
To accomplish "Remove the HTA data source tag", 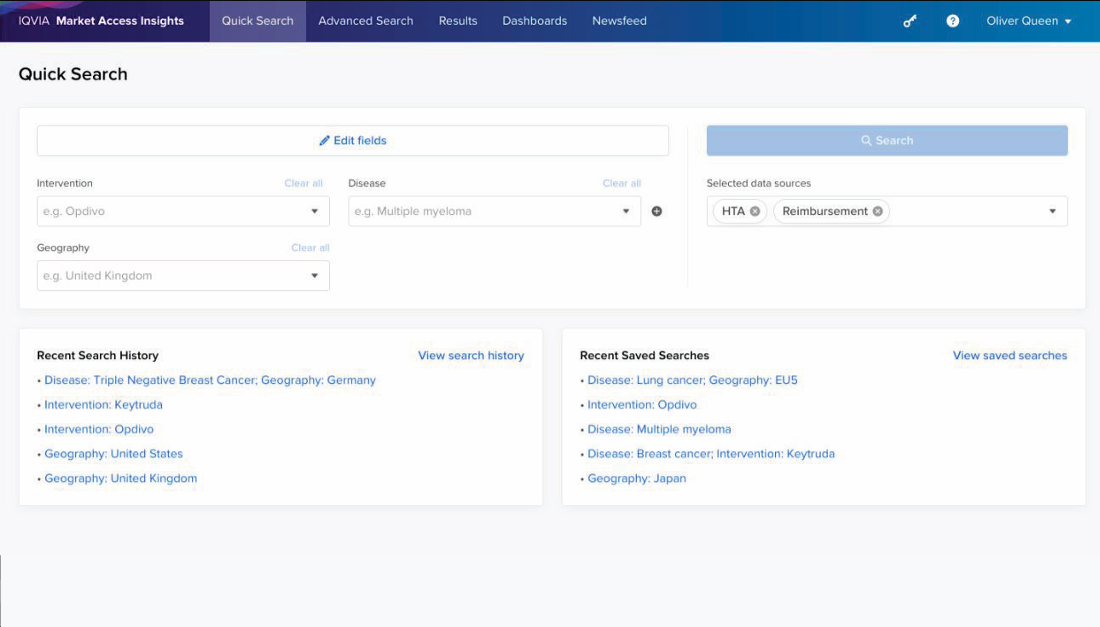I will [755, 211].
